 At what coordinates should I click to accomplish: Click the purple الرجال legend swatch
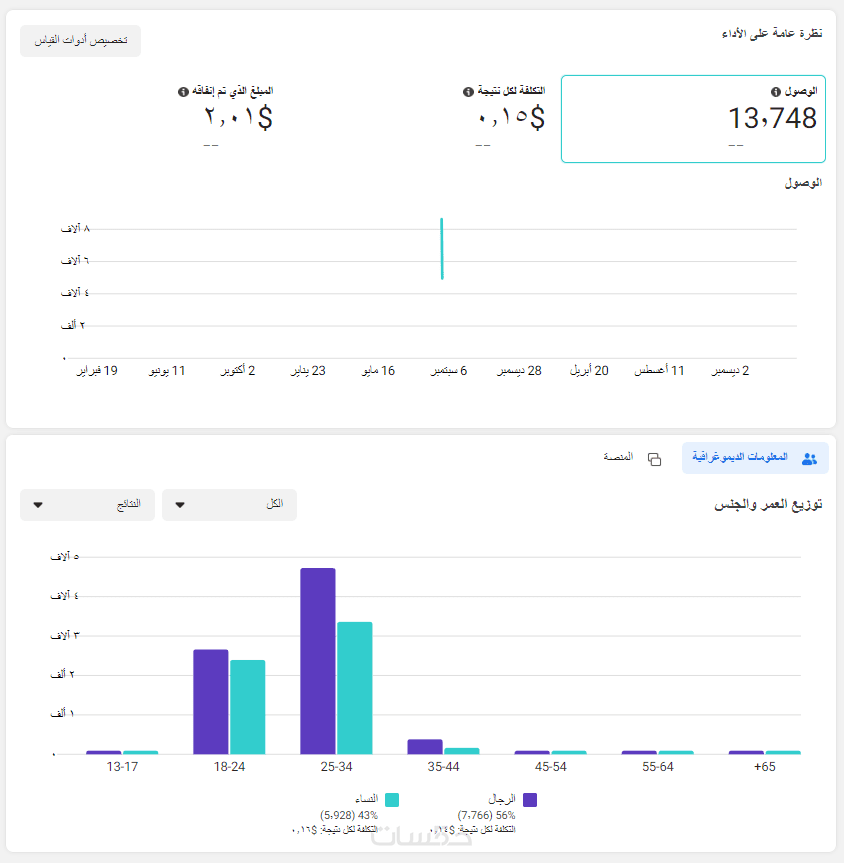click(530, 800)
